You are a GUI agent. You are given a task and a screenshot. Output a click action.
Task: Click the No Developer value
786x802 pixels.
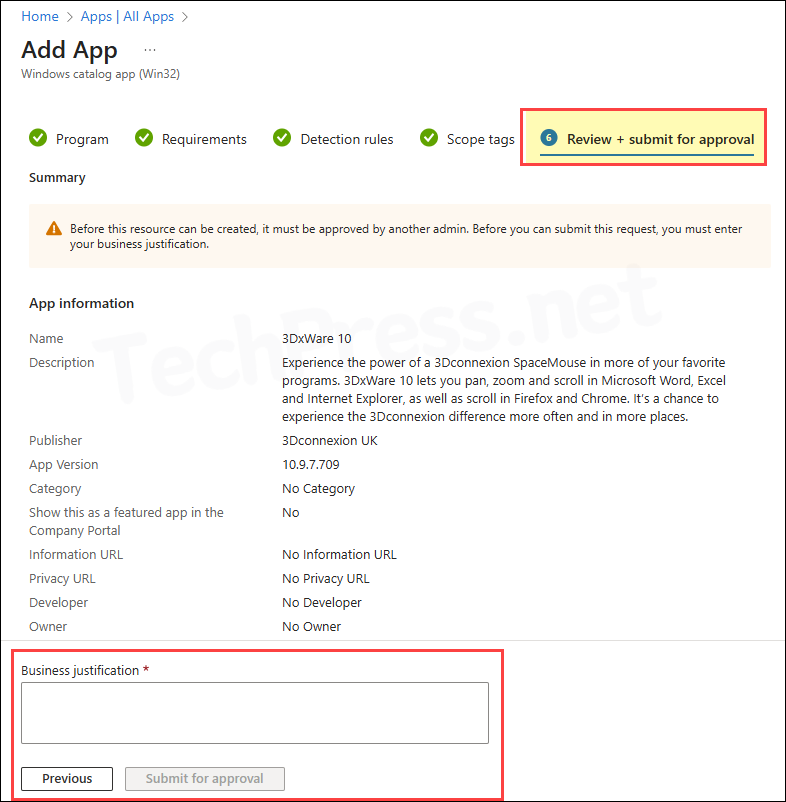[x=322, y=603]
